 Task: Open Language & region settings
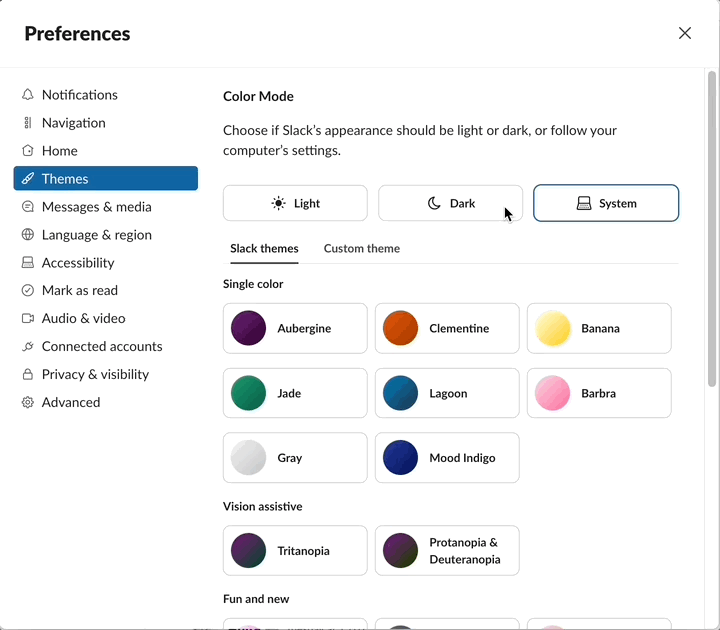[x=96, y=235]
